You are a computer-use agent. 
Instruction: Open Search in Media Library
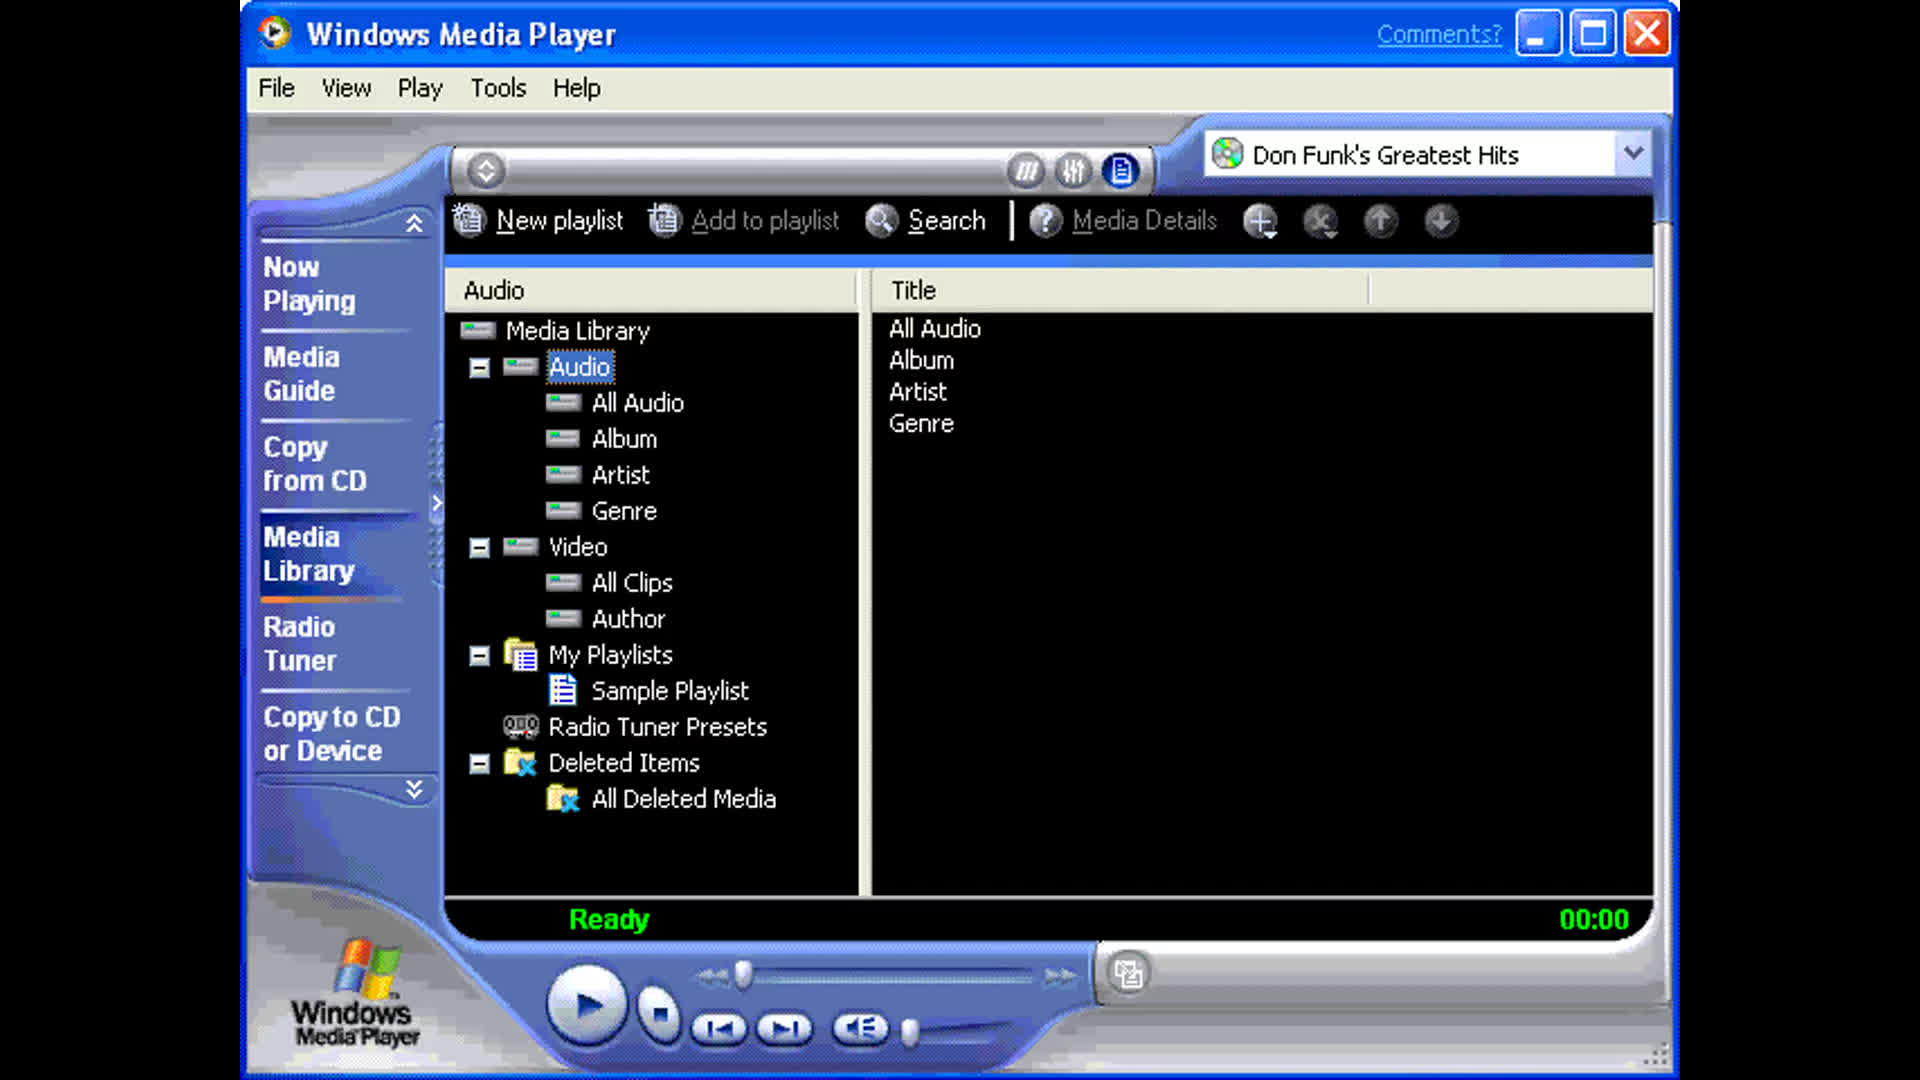click(x=925, y=220)
